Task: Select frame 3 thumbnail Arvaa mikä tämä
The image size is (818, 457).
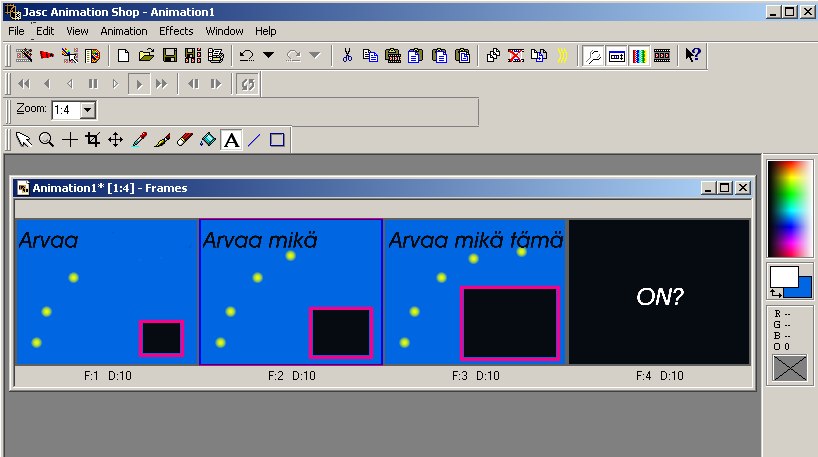Action: tap(475, 292)
